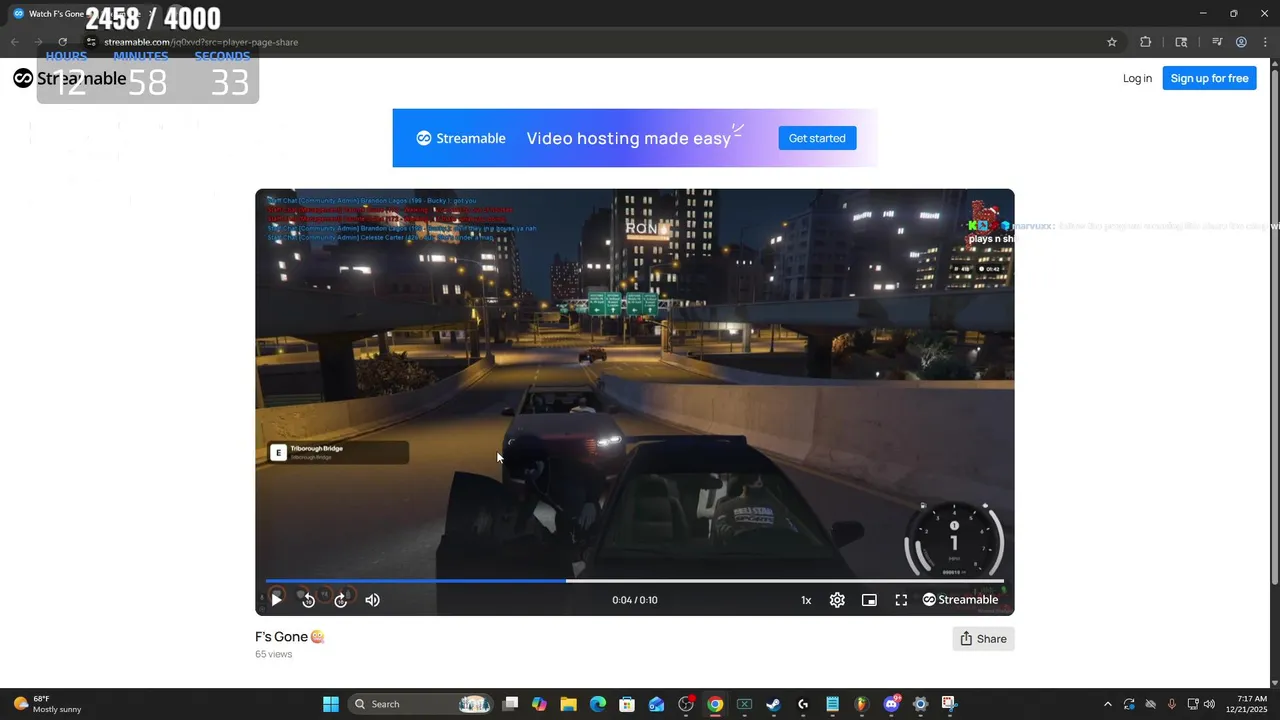Enter fullscreen mode in the player
The image size is (1280, 720).
[x=901, y=600]
